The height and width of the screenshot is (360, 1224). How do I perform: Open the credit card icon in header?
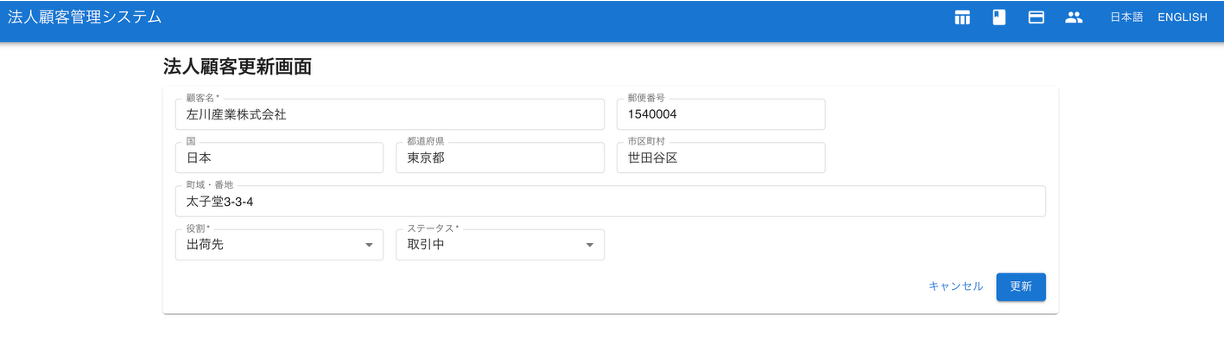pyautogui.click(x=1037, y=17)
